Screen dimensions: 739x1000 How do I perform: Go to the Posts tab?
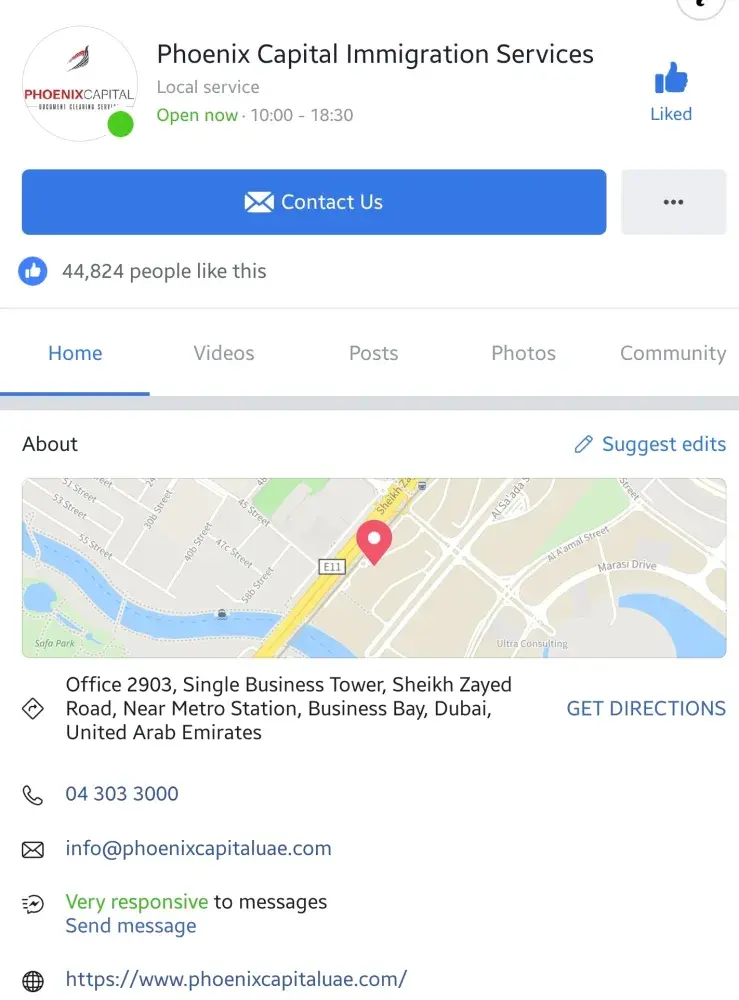coord(373,353)
